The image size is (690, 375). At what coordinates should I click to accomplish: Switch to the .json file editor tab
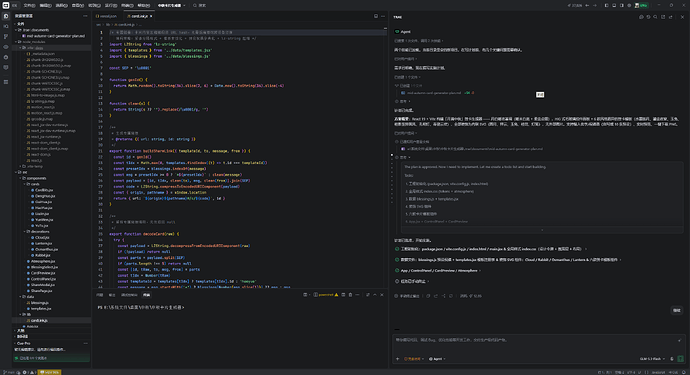click(107, 16)
